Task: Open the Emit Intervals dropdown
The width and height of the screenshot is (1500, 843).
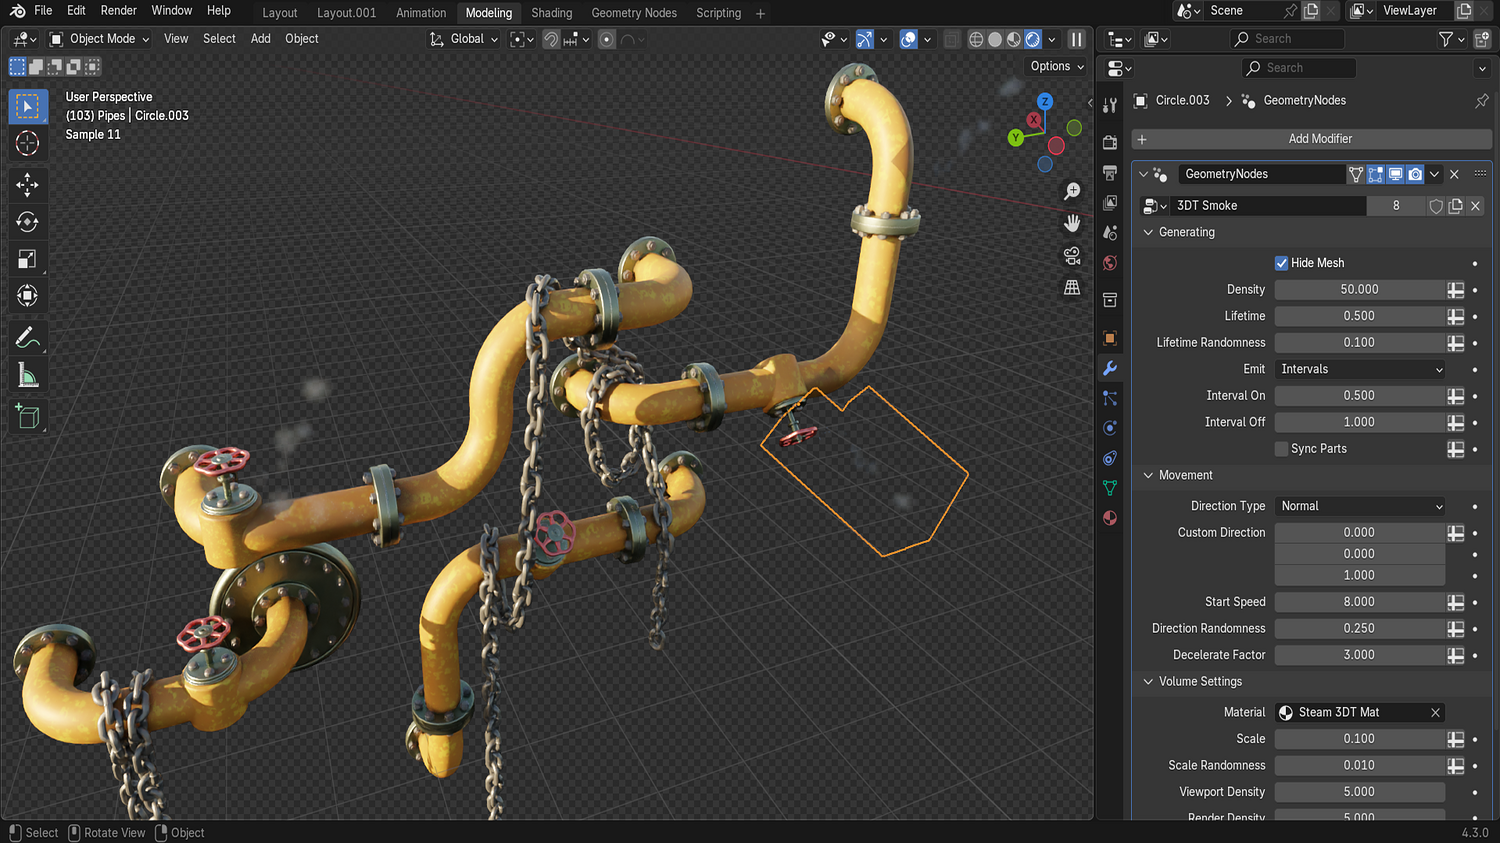Action: click(1360, 369)
